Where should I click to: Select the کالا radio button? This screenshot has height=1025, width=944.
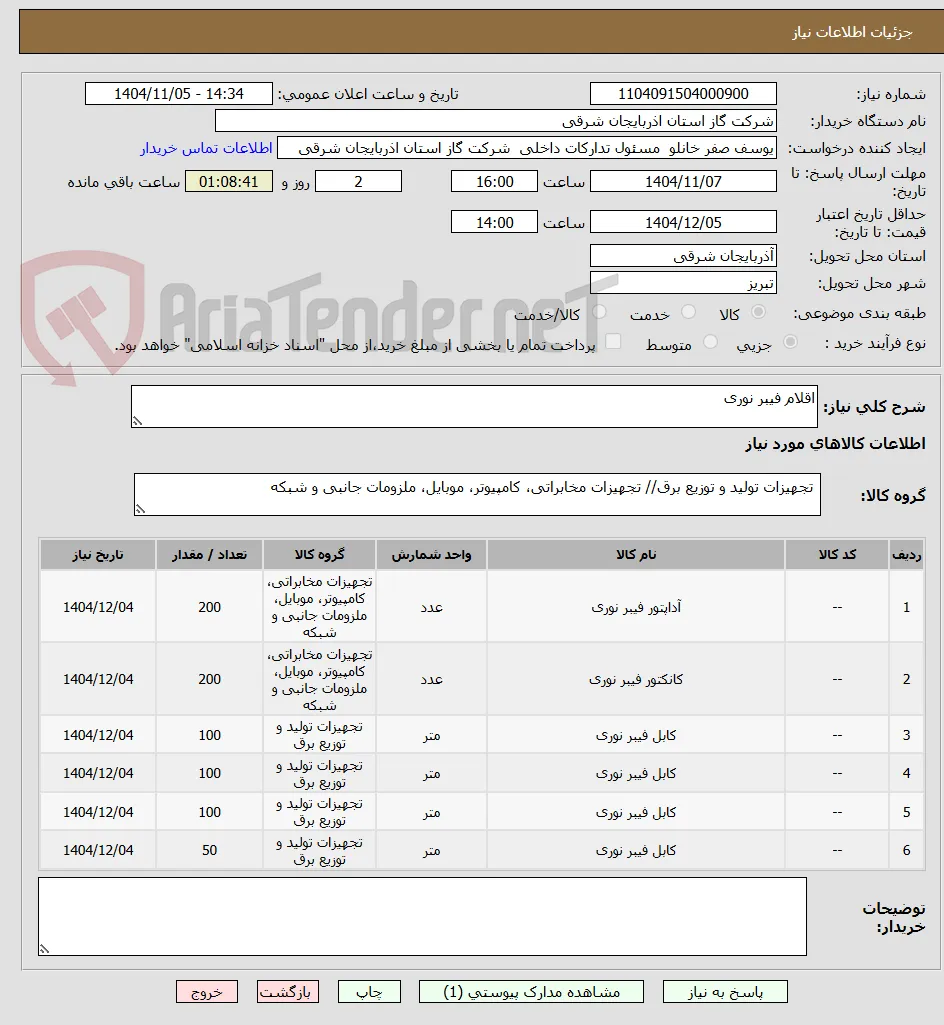click(x=758, y=312)
